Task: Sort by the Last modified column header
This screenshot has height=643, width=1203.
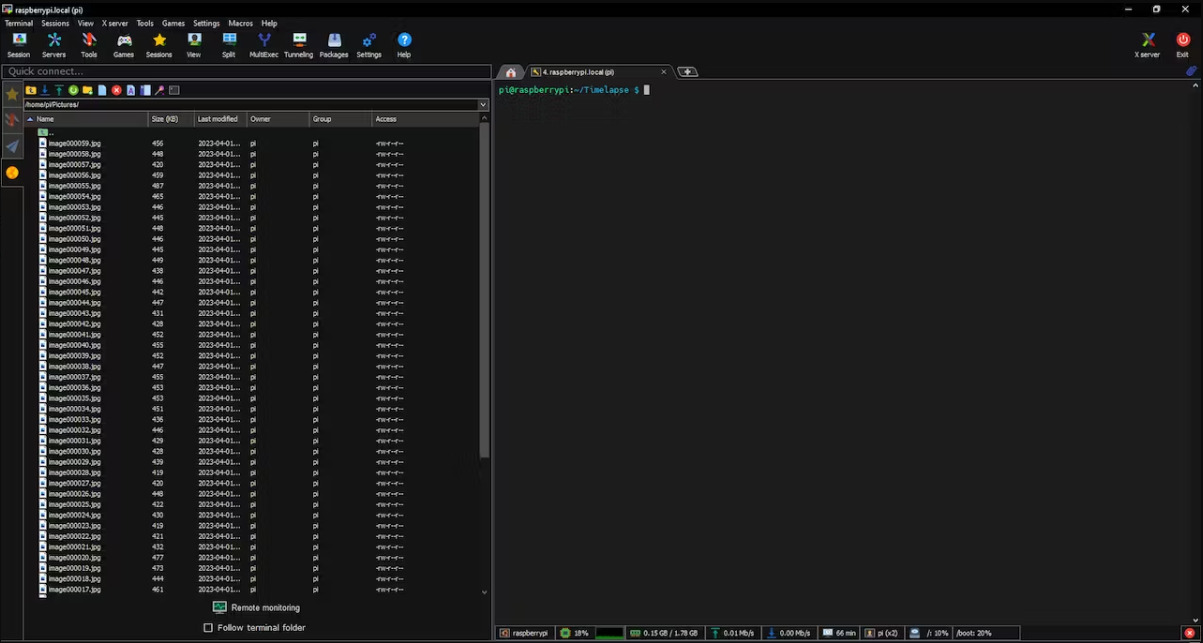Action: [220, 119]
